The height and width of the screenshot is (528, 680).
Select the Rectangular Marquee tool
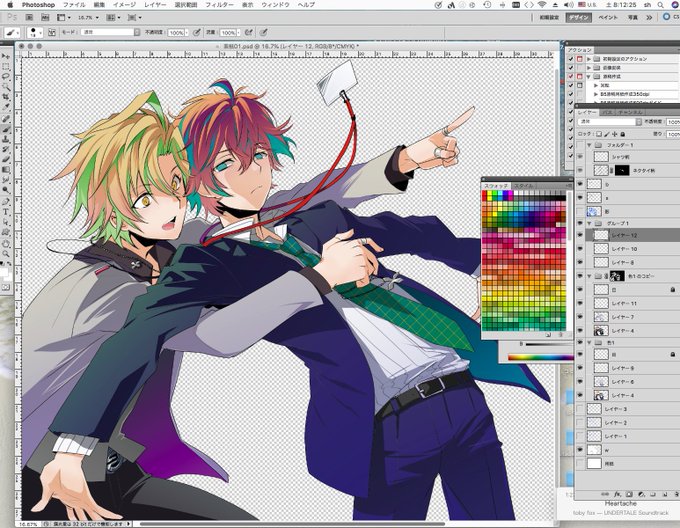click(6, 66)
